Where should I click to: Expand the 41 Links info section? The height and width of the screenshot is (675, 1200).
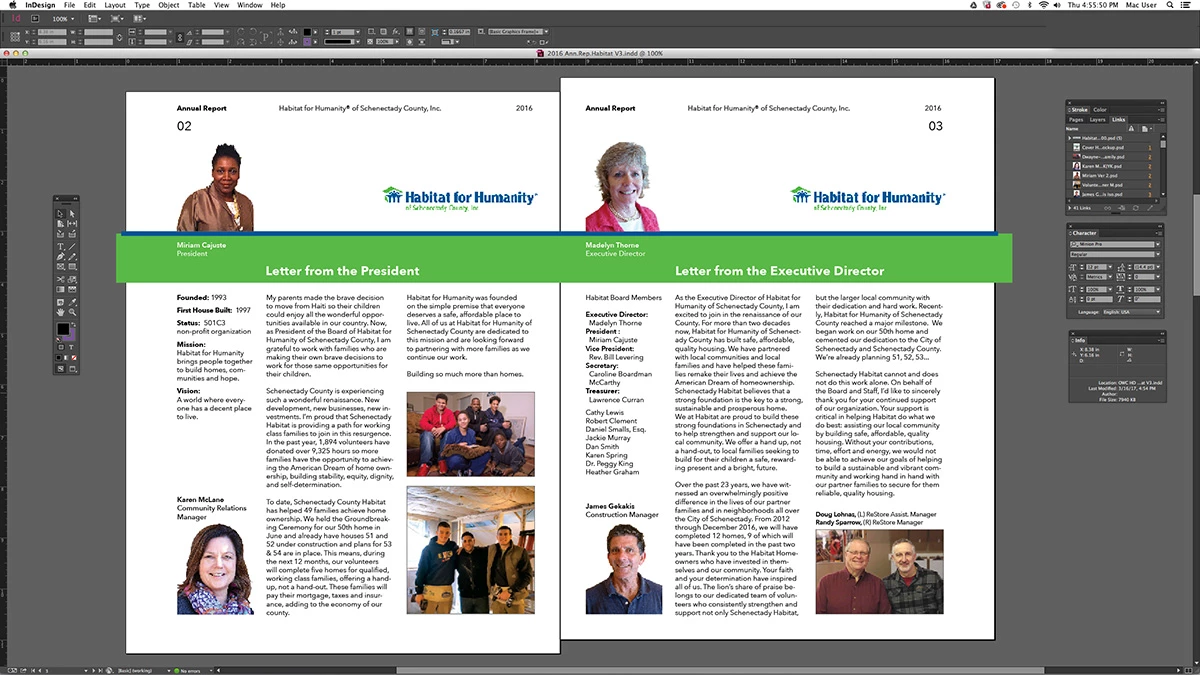click(1069, 208)
